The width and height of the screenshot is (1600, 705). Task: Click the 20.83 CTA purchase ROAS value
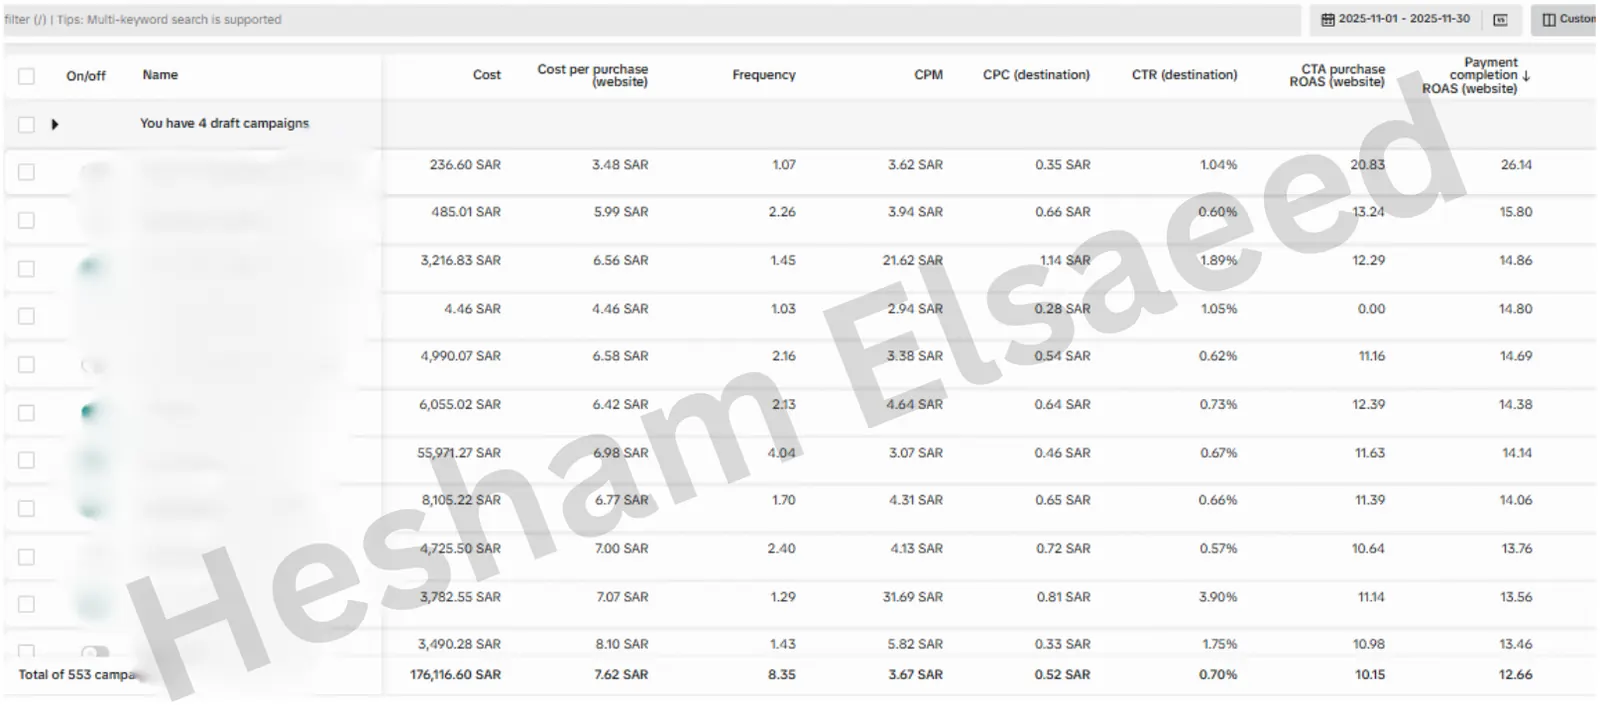[x=1368, y=165]
